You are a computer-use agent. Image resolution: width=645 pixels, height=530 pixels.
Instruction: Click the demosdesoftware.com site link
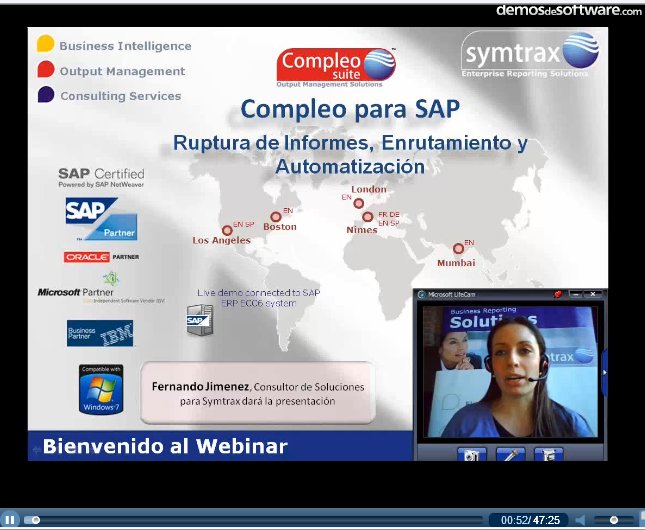click(569, 10)
